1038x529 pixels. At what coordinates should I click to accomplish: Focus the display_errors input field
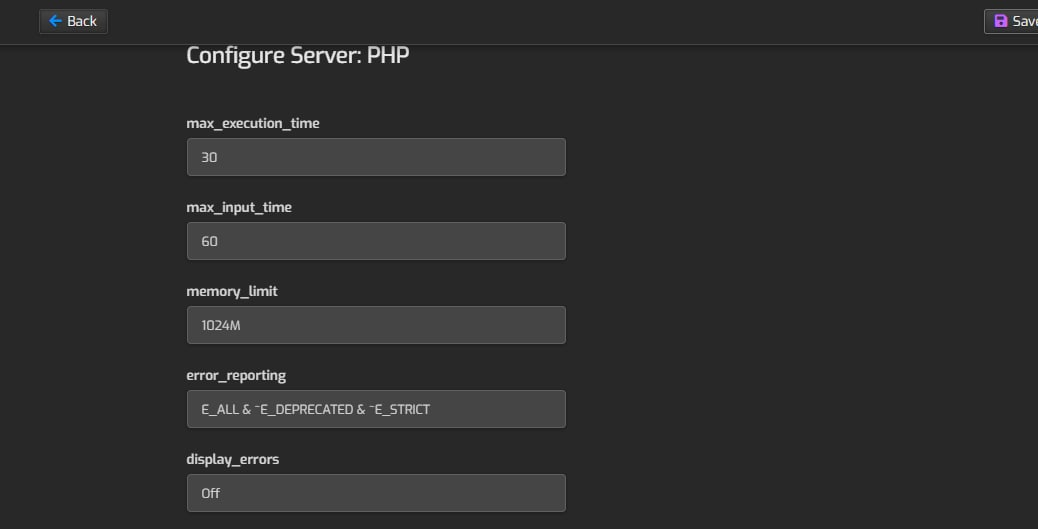376,493
